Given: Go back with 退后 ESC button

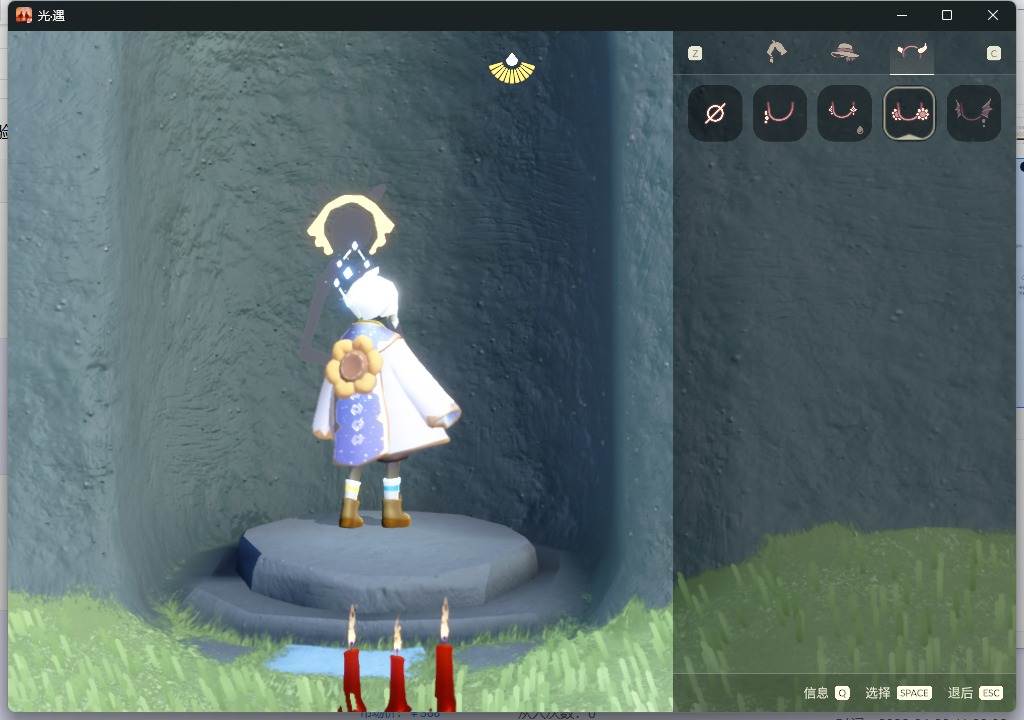Looking at the screenshot, I should 975,693.
